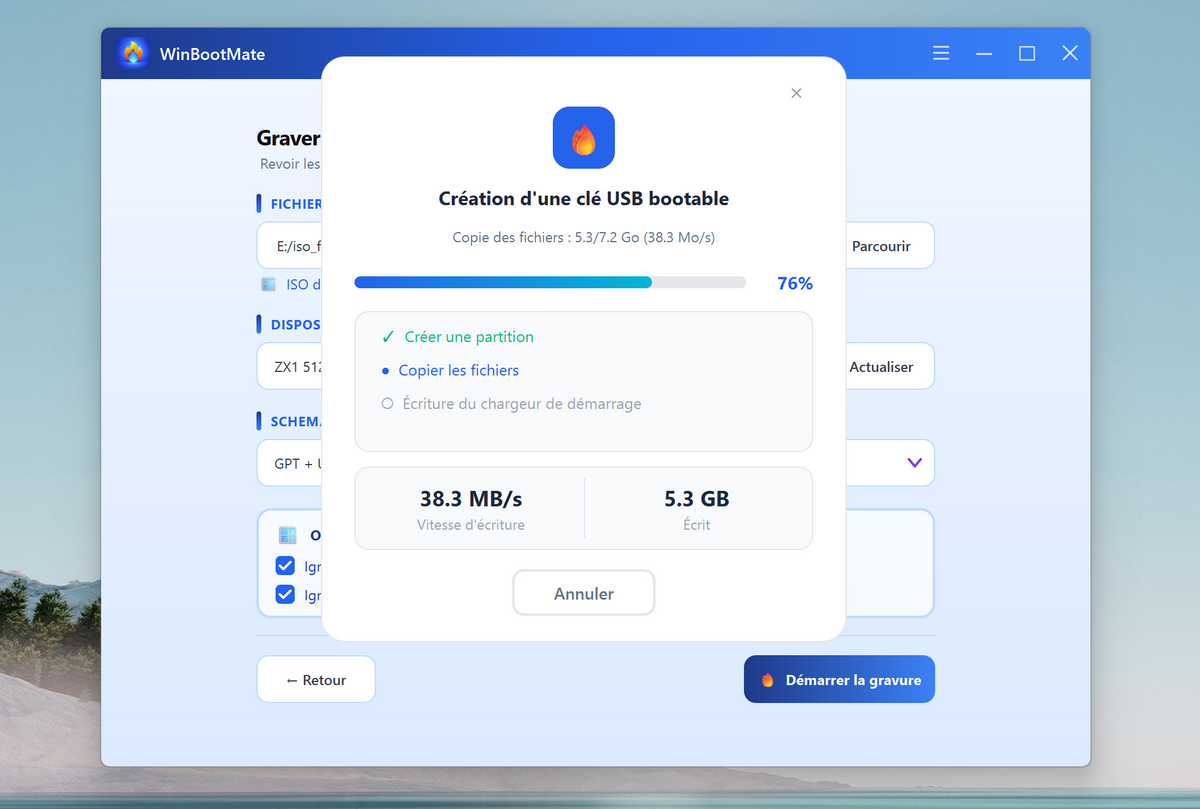Open the hamburger menu in title bar
The height and width of the screenshot is (809, 1200).
point(941,54)
